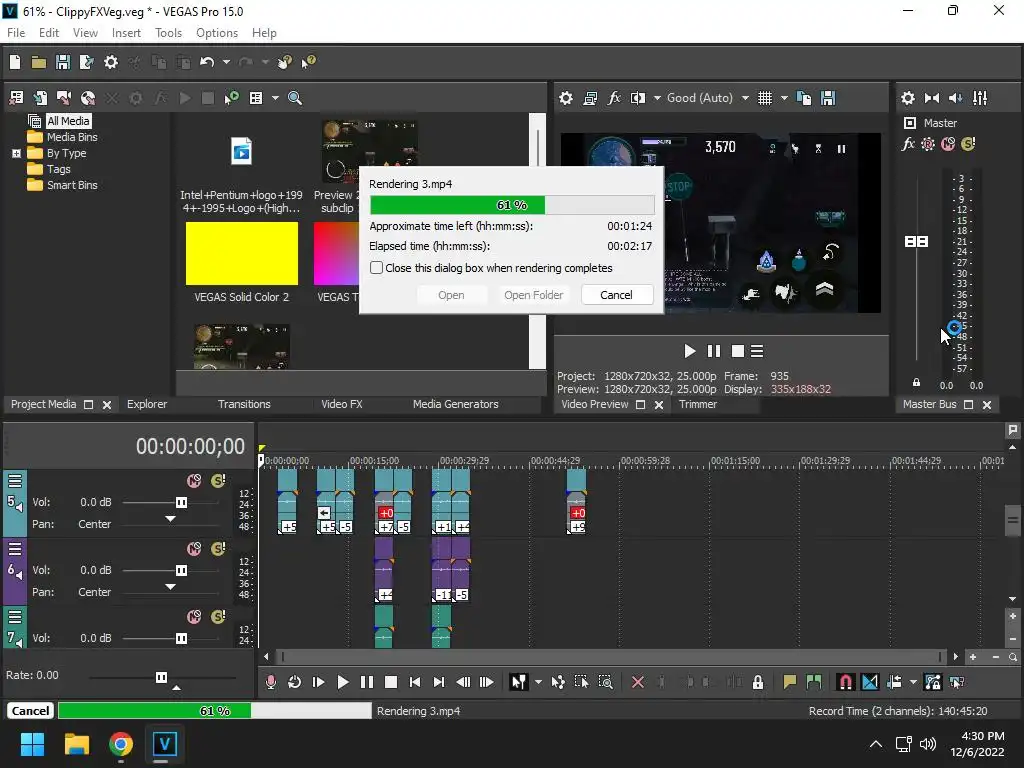Toggle Split Screen View icon in preview
The height and width of the screenshot is (768, 1024).
tap(638, 98)
